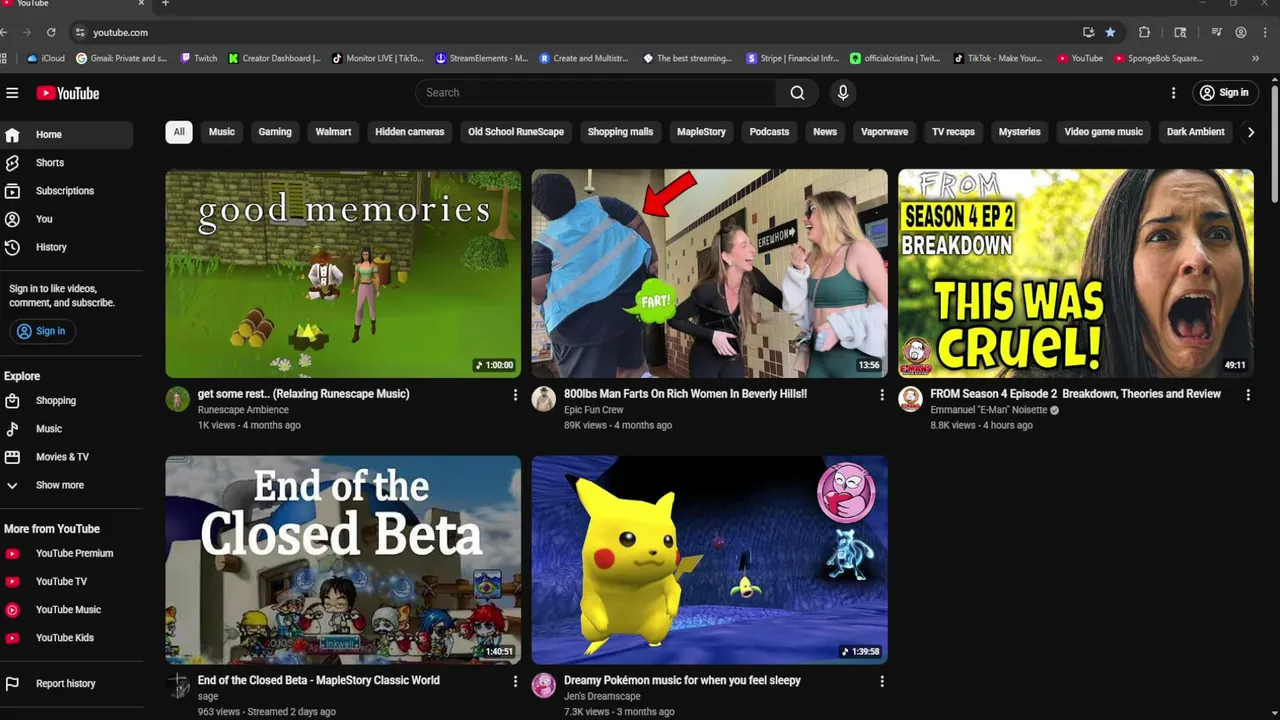Screen dimensions: 1280x720
Task: Select the Dark Ambient filter chip
Action: [1195, 132]
